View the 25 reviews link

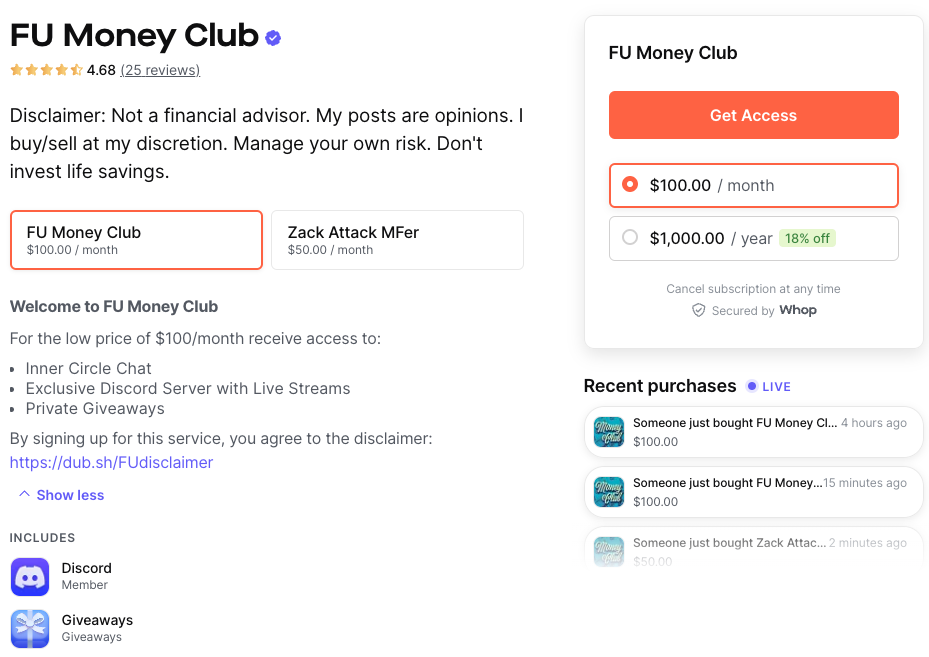(160, 70)
